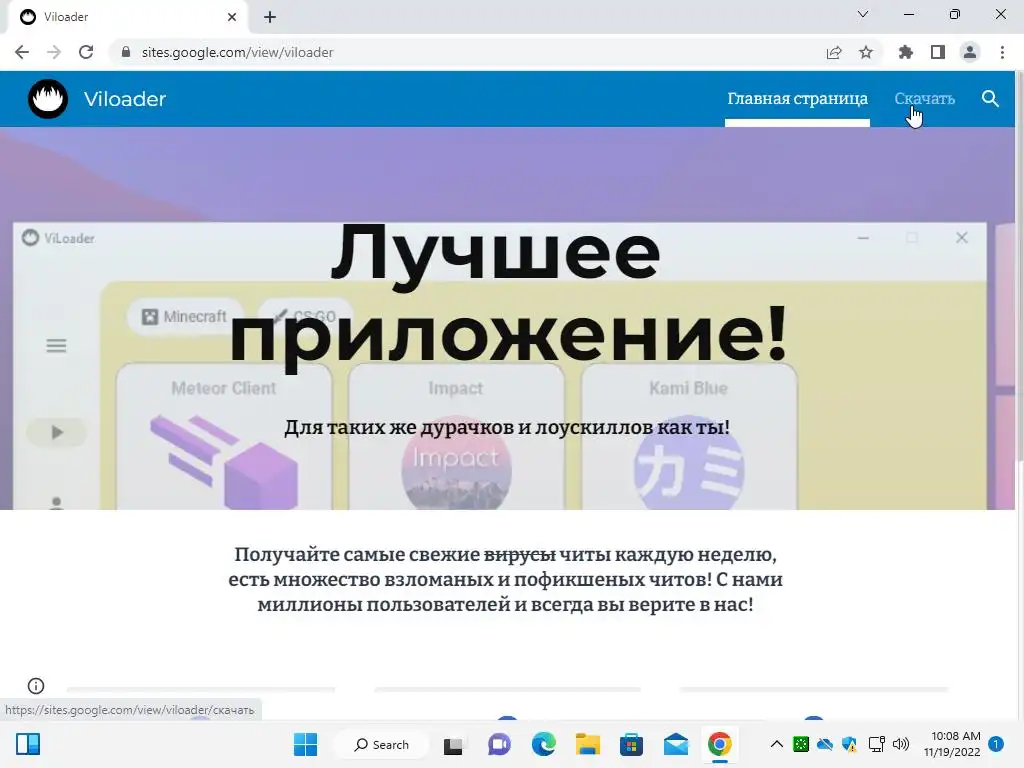Click the Viloader flame logo in header
The image size is (1024, 768).
[x=48, y=99]
